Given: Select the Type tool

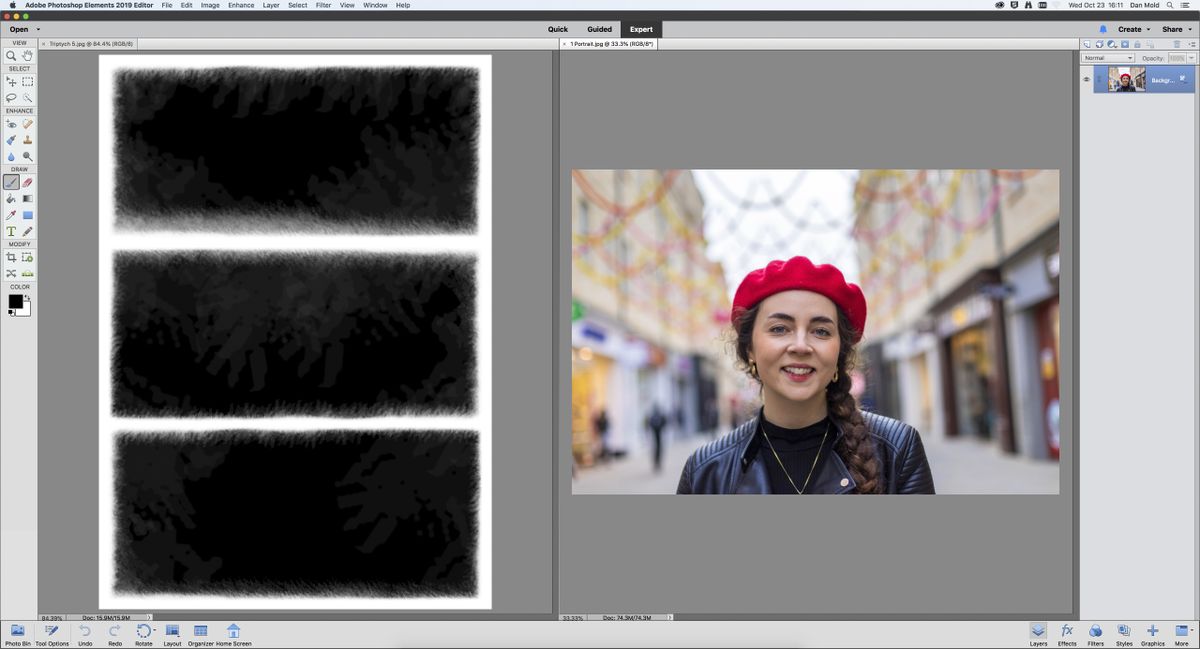Looking at the screenshot, I should [12, 231].
